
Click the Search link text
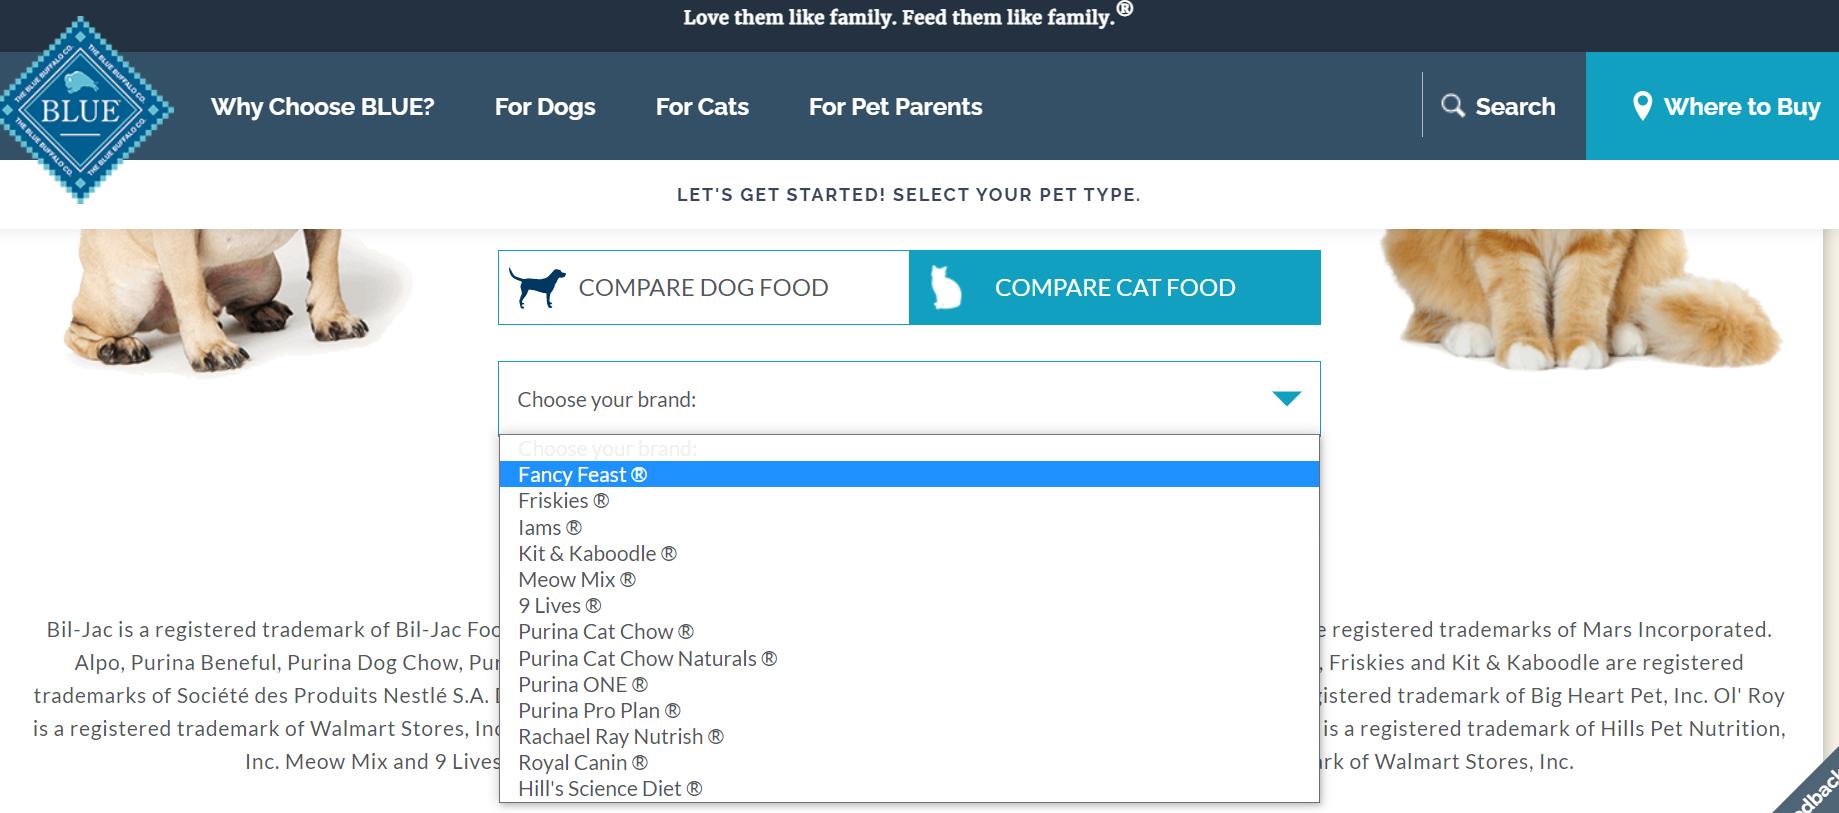pyautogui.click(x=1515, y=107)
